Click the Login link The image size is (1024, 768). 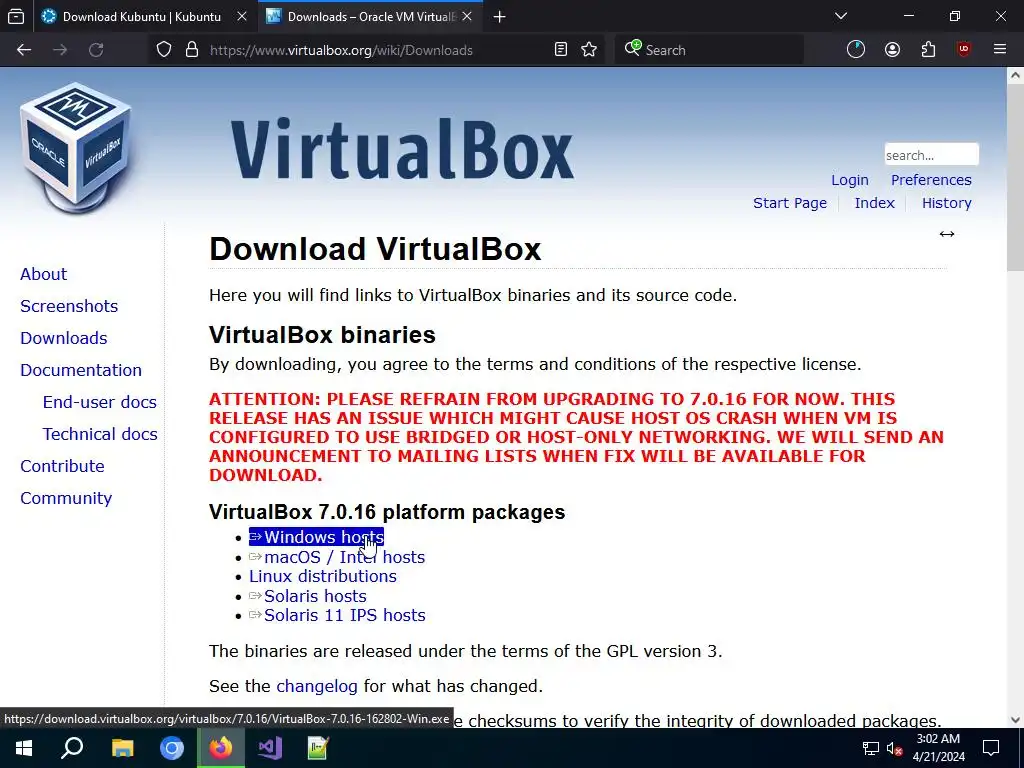850,180
